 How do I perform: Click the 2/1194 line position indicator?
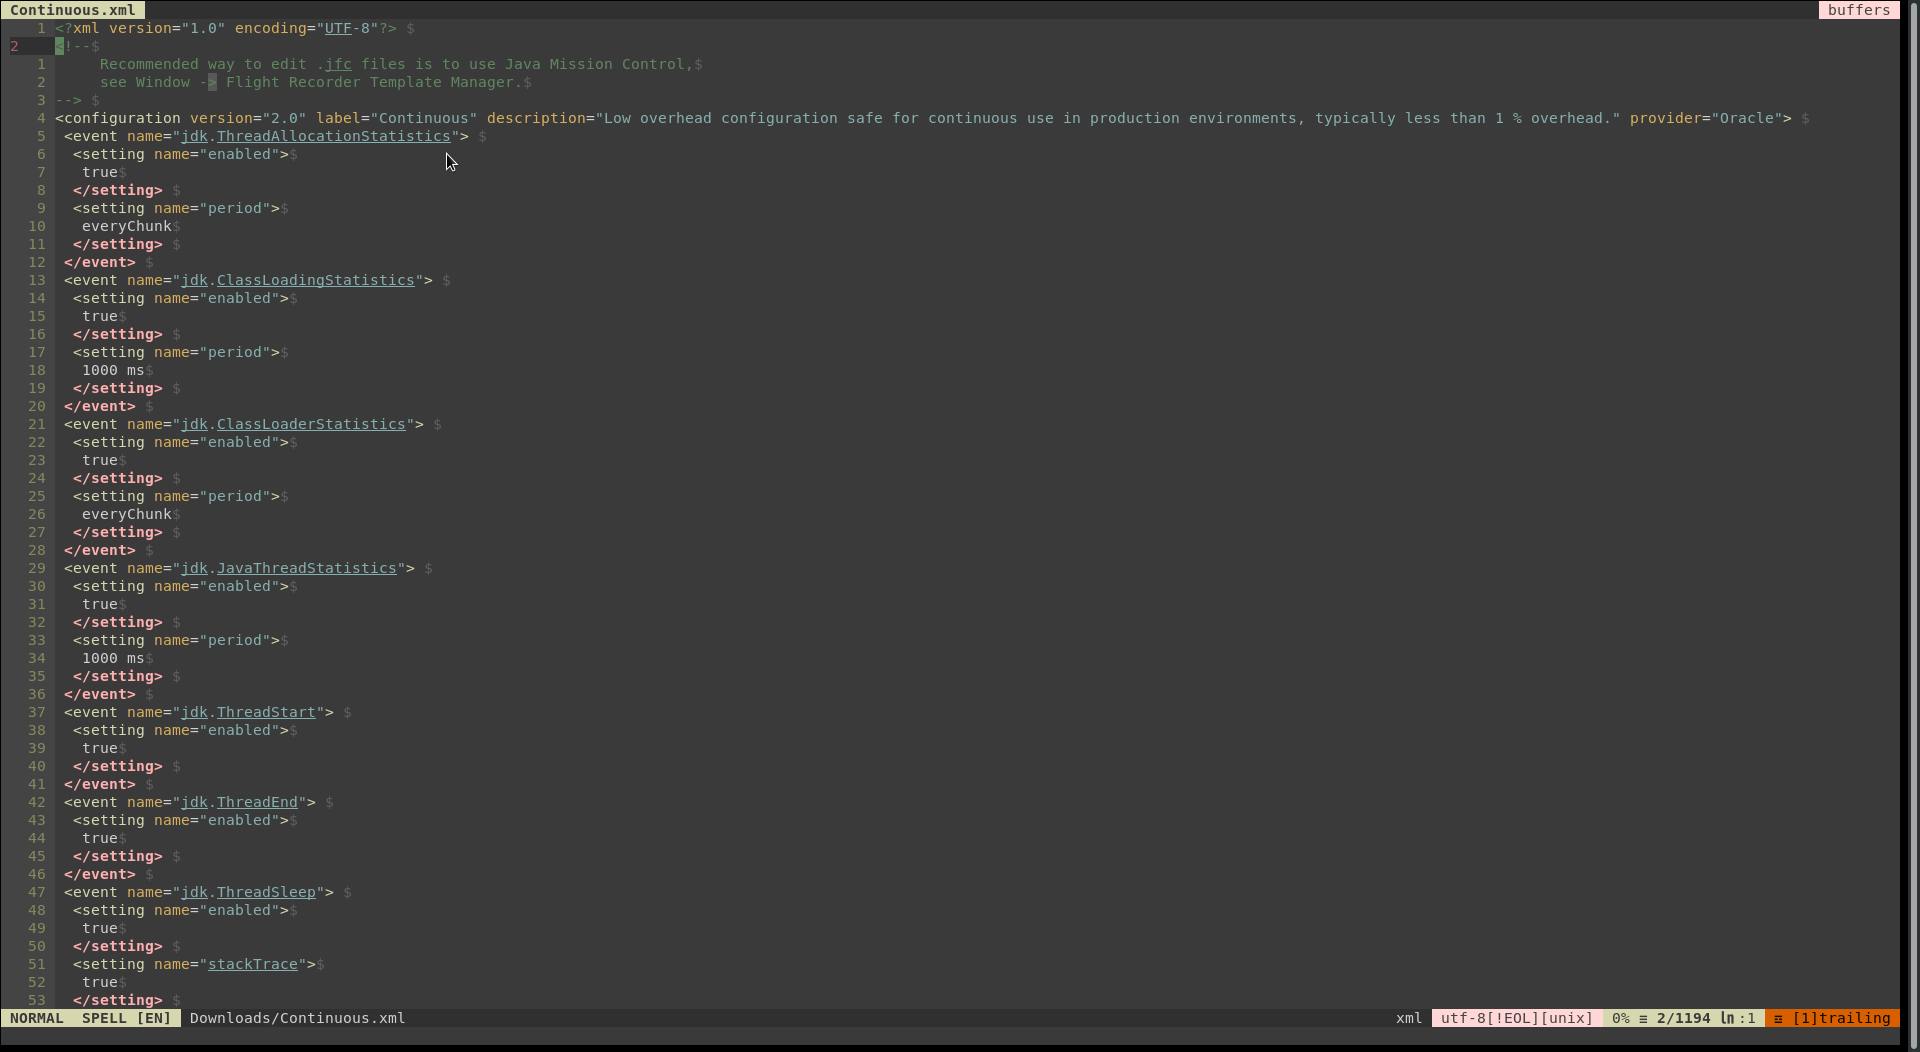coord(1683,1018)
